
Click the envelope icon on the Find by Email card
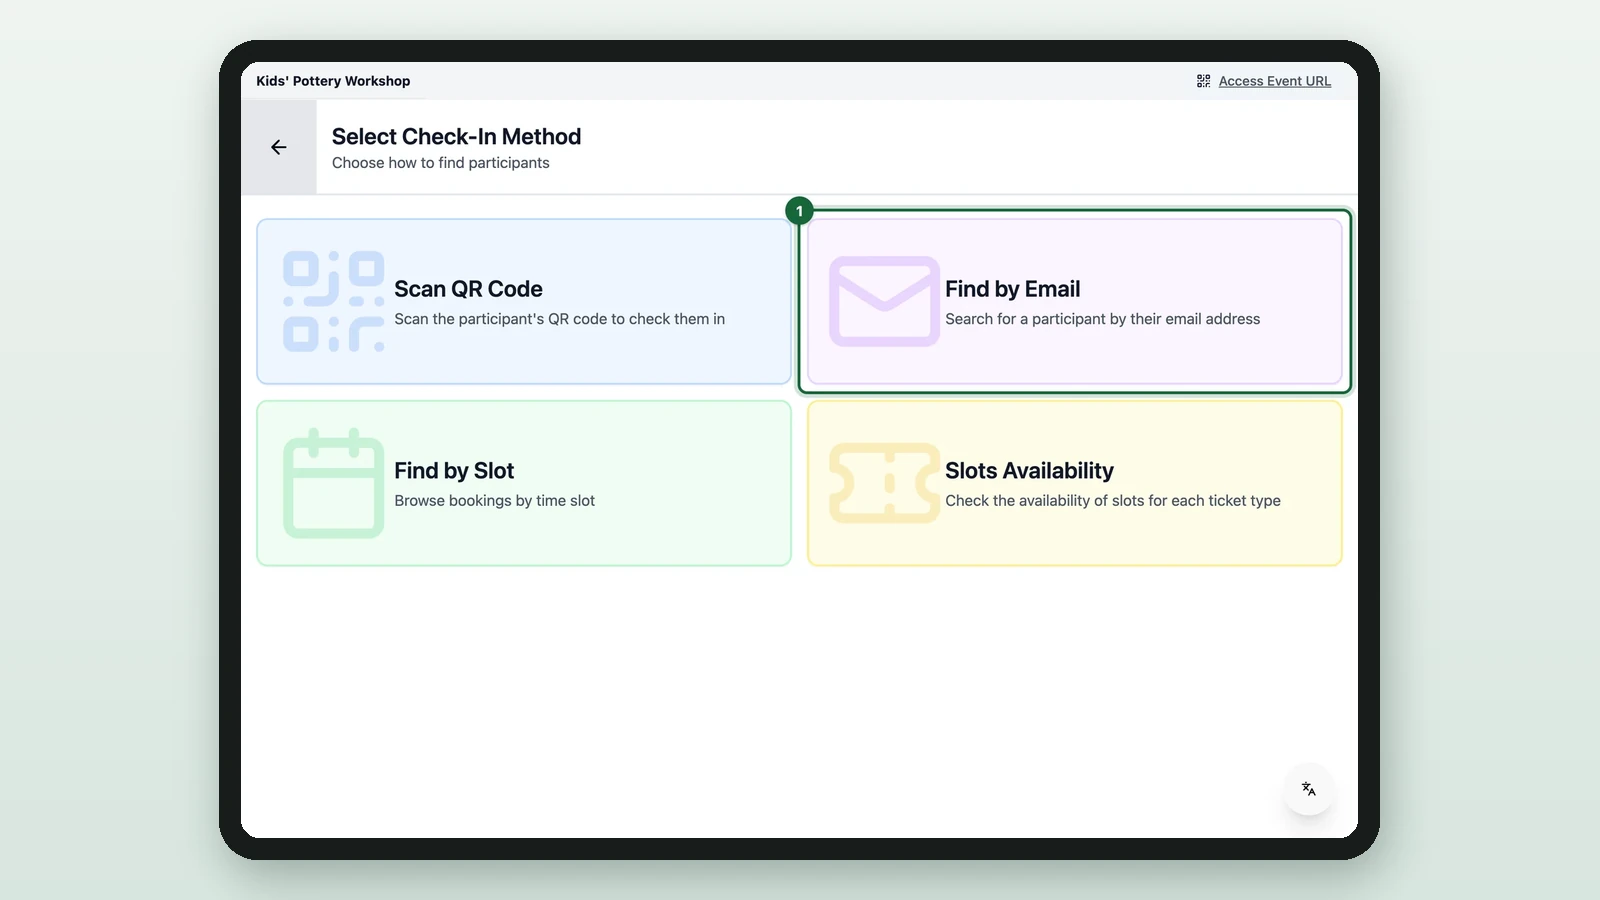coord(884,302)
